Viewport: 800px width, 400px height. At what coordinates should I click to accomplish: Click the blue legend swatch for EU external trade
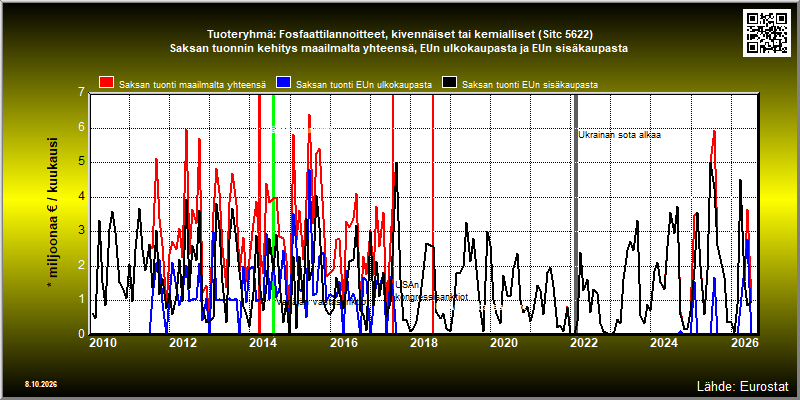tap(283, 83)
